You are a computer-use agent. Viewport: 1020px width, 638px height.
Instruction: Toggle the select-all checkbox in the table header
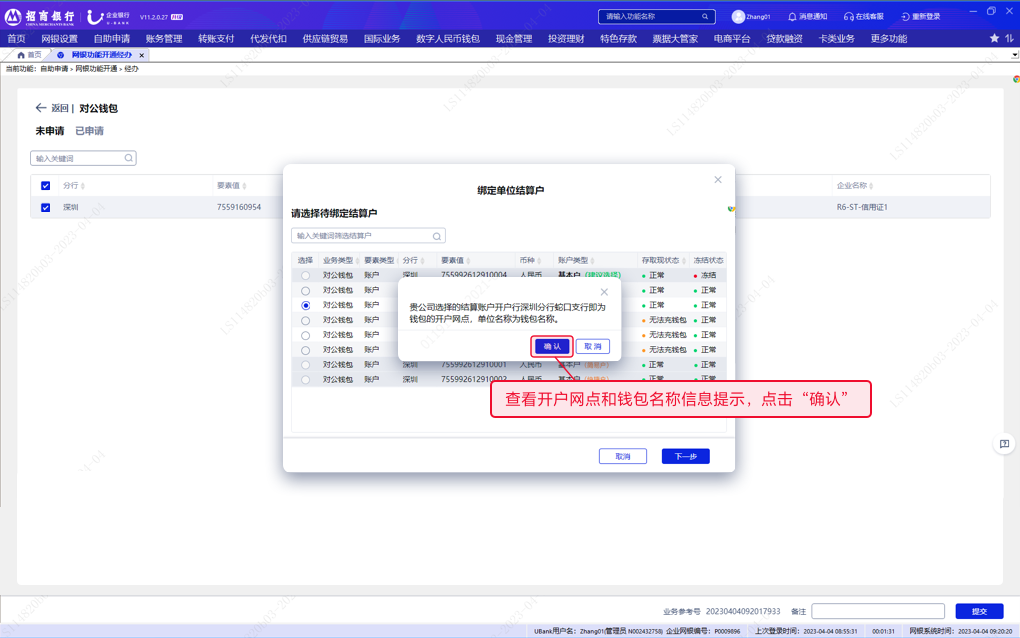click(46, 186)
